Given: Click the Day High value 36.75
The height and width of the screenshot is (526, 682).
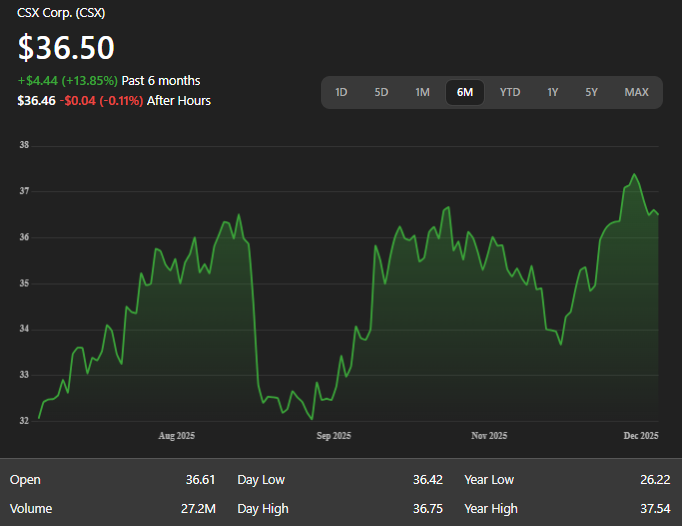Looking at the screenshot, I should pyautogui.click(x=428, y=509).
